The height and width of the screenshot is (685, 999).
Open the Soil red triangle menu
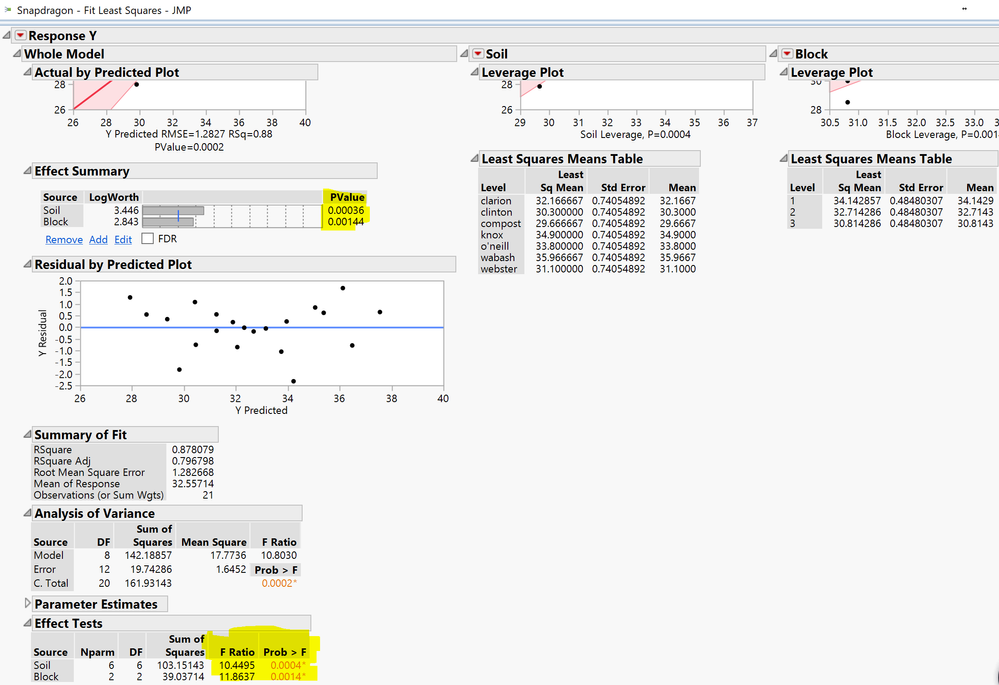[x=478, y=54]
